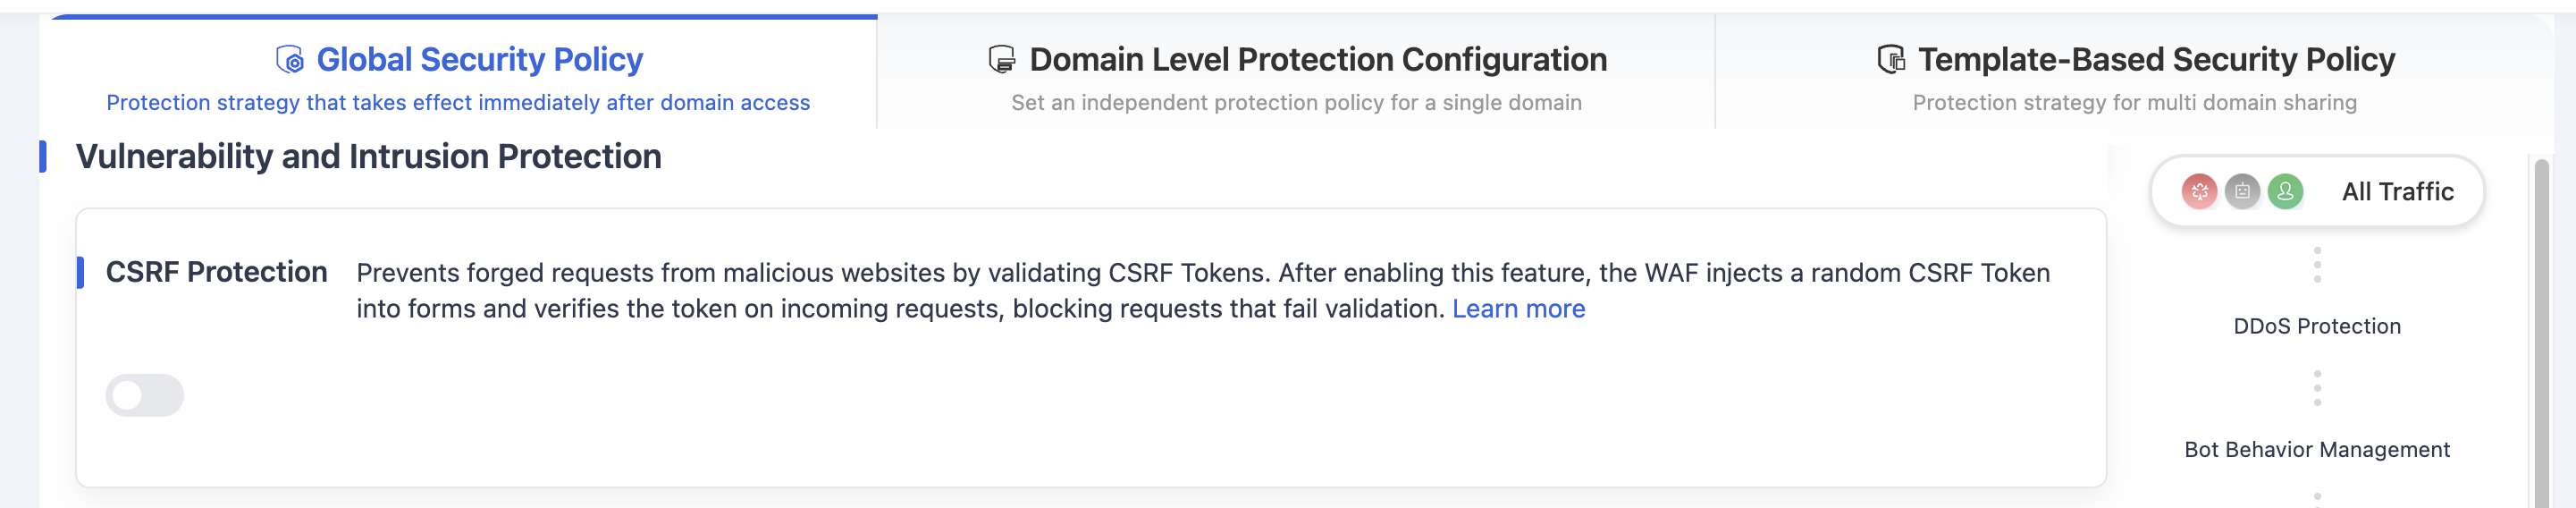Click the dotted connector above DDoS Protection
This screenshot has width=2576, height=508.
coord(2317,265)
